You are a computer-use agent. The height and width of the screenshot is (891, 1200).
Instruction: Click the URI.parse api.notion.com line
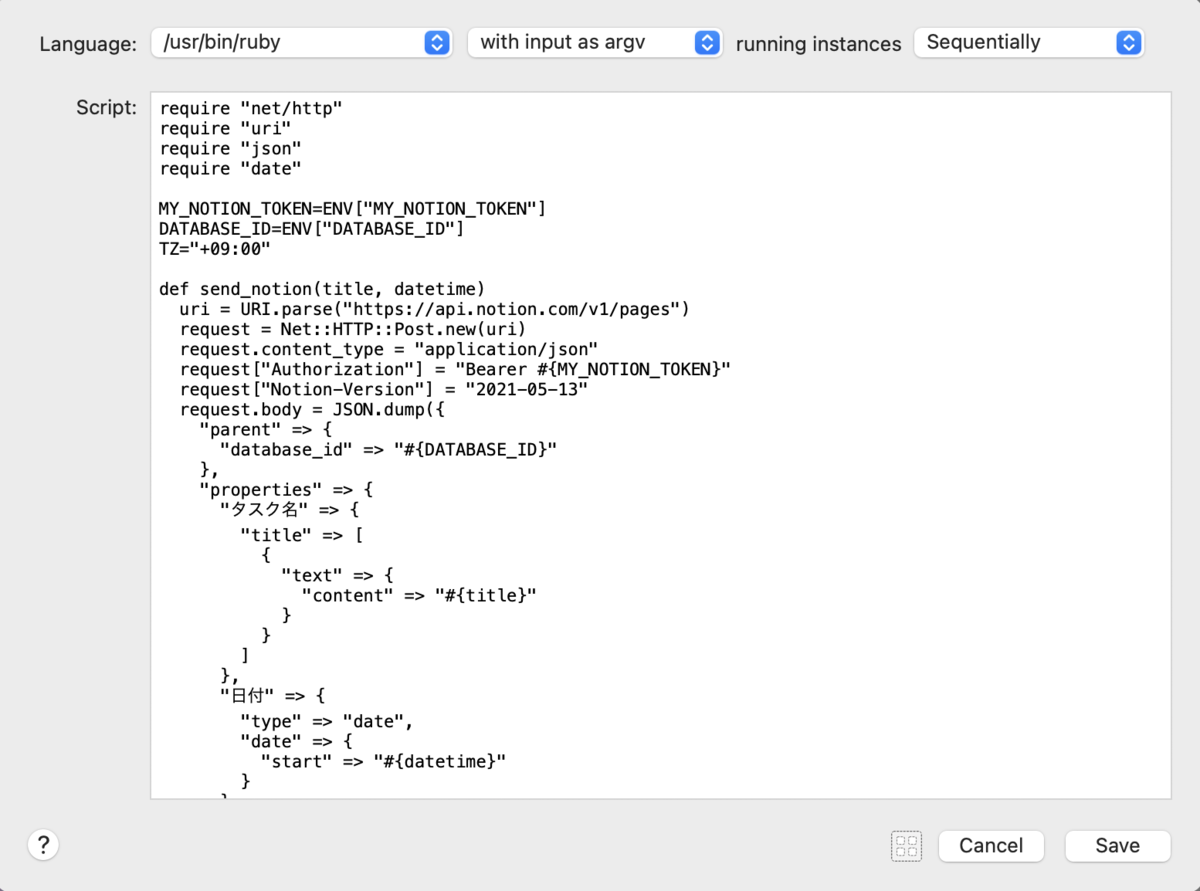(435, 309)
